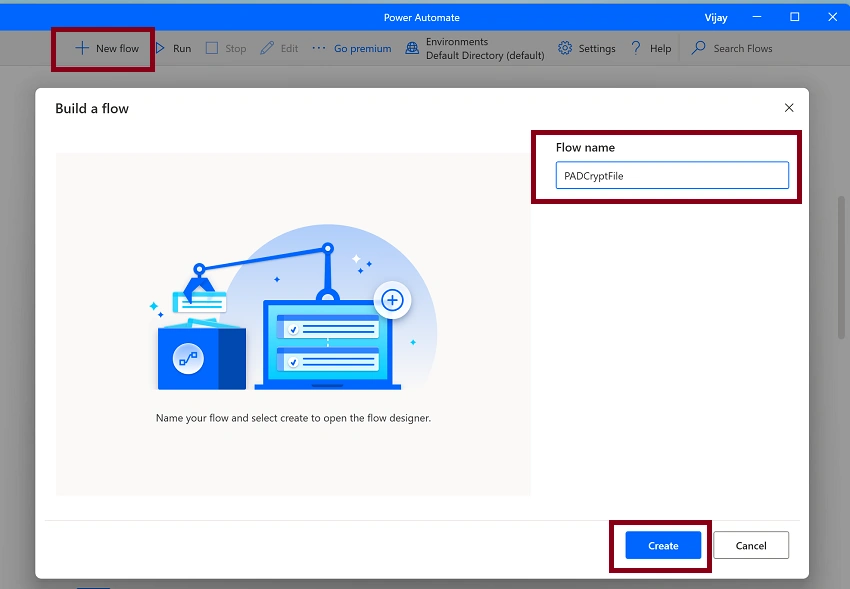Click the Run play triangle icon
Screen dimensions: 850x589
point(160,48)
